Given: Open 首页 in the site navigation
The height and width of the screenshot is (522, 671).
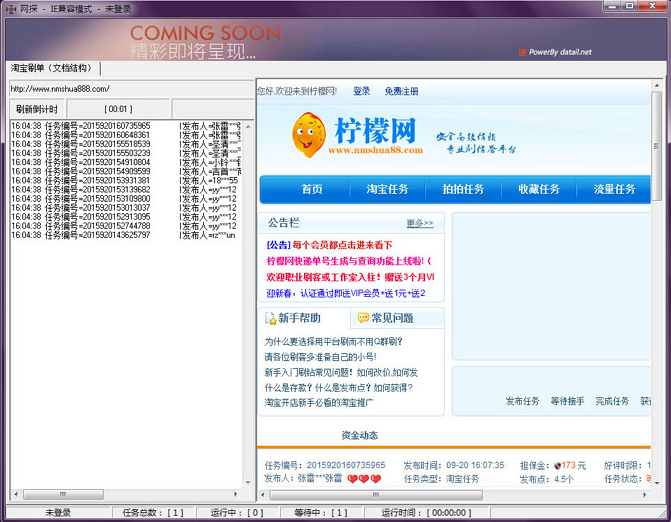Looking at the screenshot, I should click(312, 189).
